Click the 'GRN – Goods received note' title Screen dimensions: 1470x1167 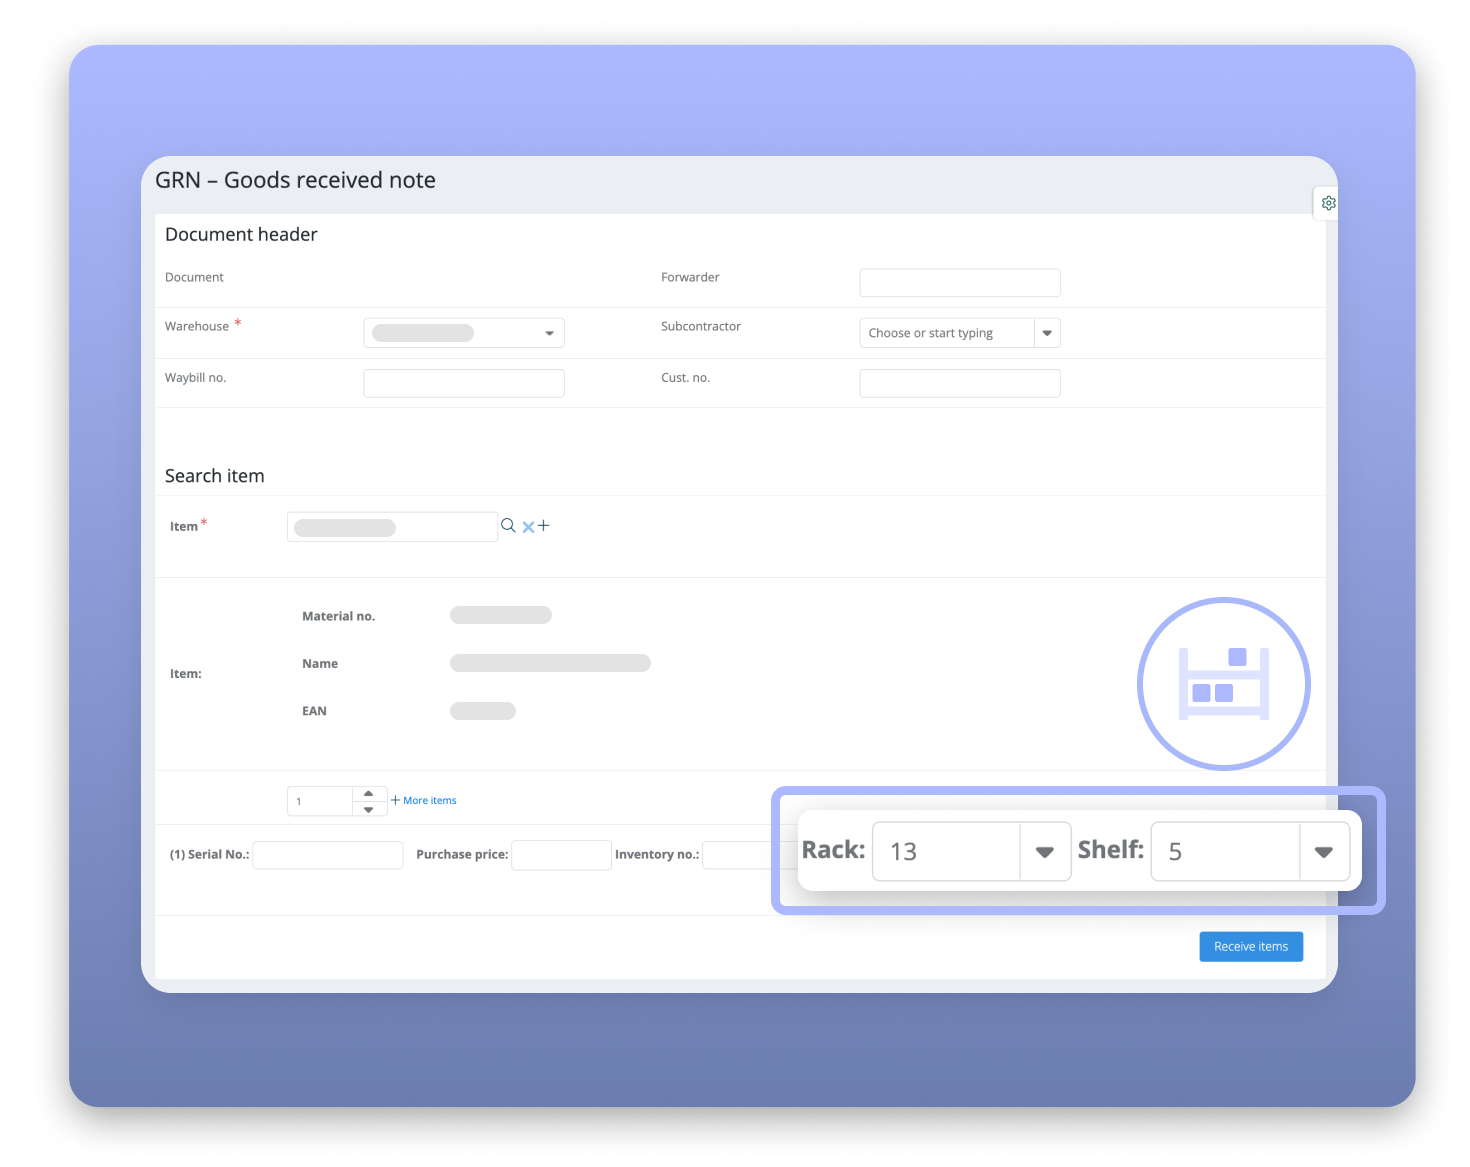tap(295, 180)
